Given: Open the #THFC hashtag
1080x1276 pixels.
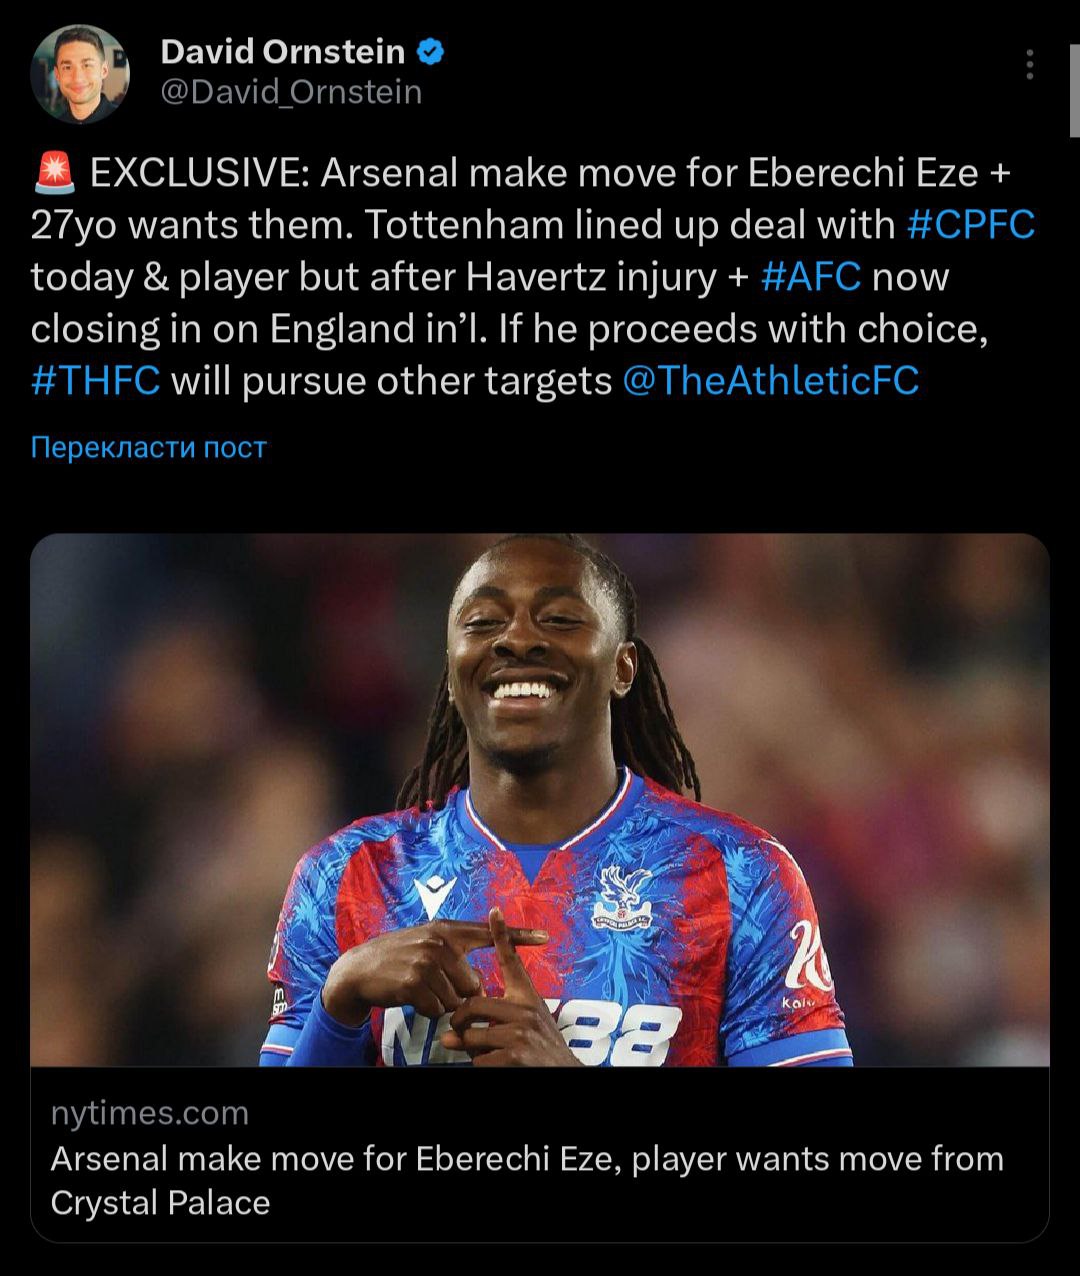Looking at the screenshot, I should pyautogui.click(x=96, y=381).
